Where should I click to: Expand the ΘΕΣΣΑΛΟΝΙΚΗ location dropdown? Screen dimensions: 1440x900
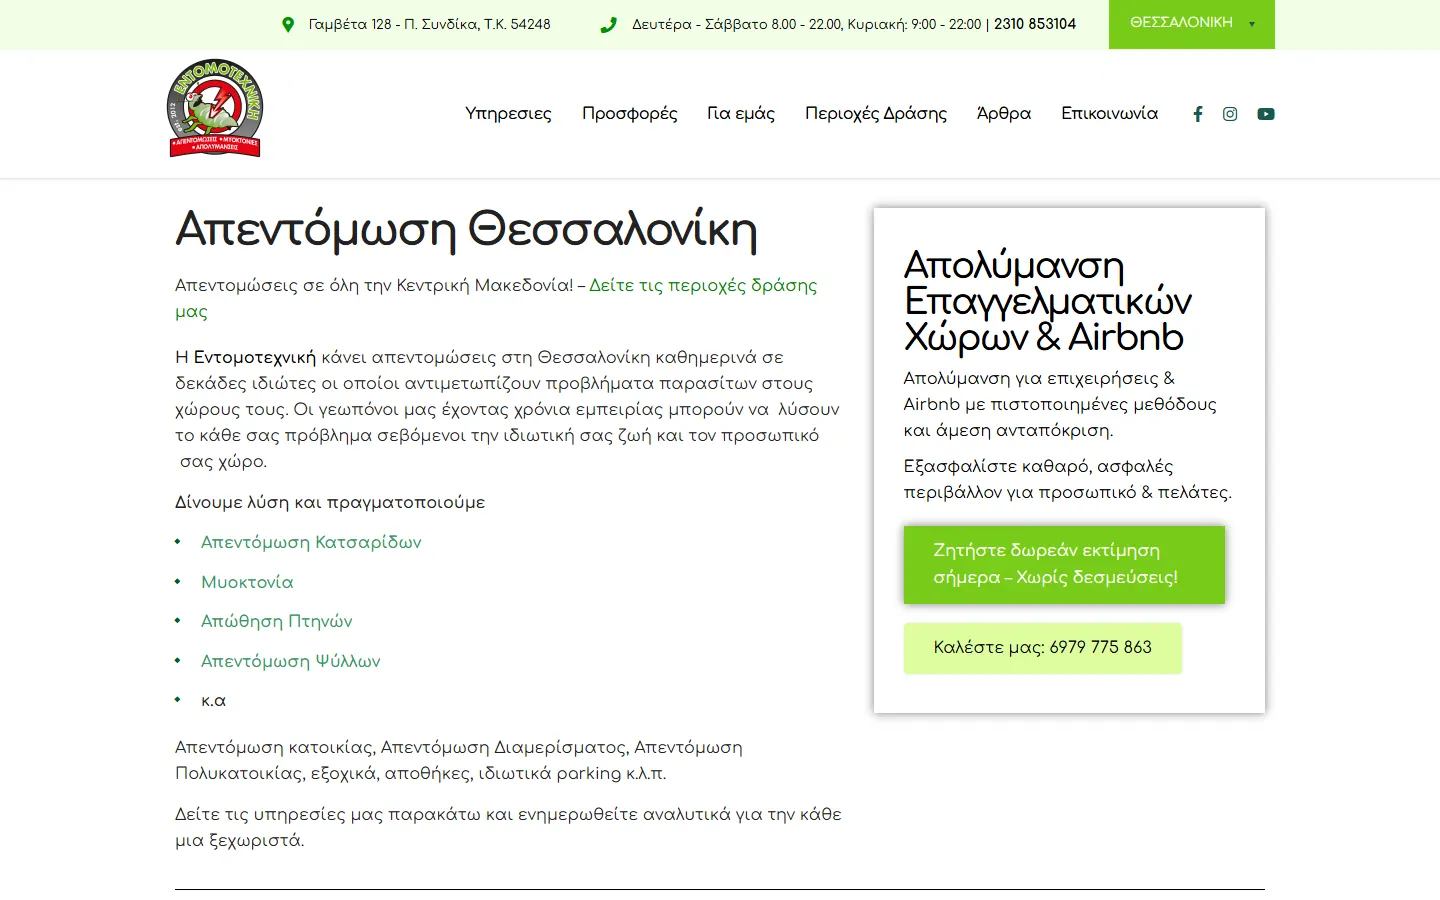coord(1192,23)
